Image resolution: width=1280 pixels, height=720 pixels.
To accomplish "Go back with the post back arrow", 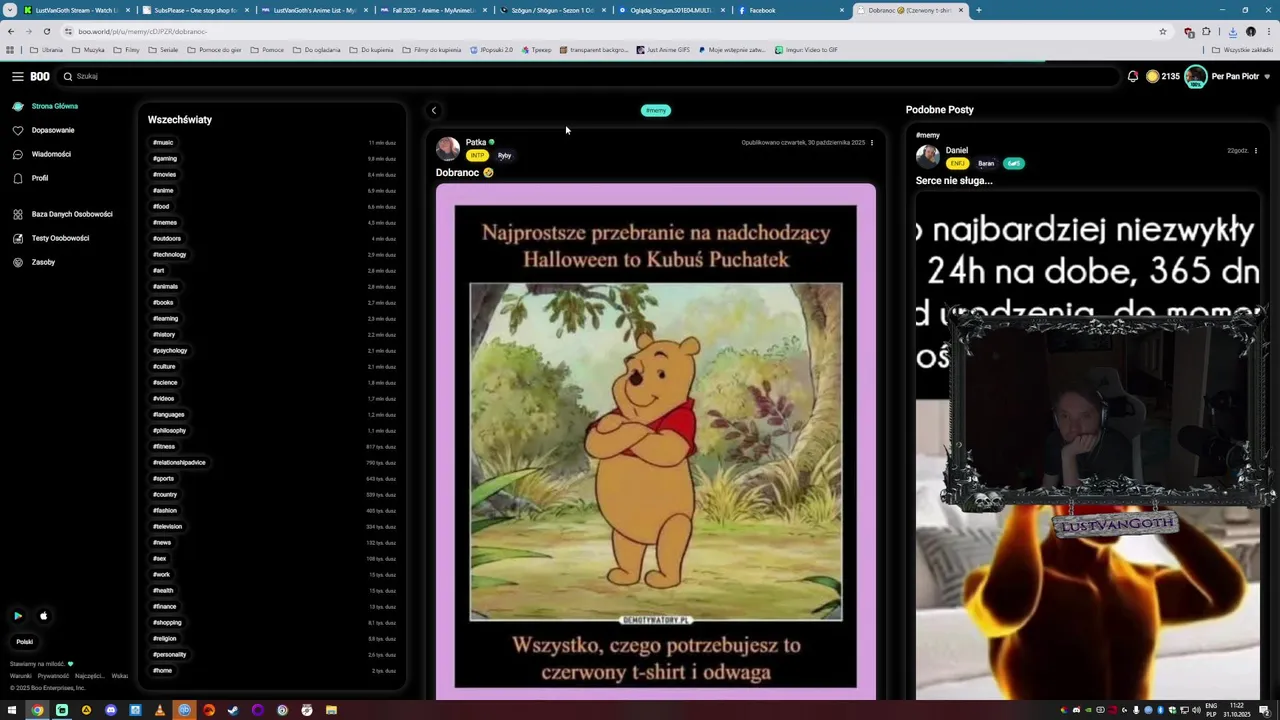I will 433,110.
